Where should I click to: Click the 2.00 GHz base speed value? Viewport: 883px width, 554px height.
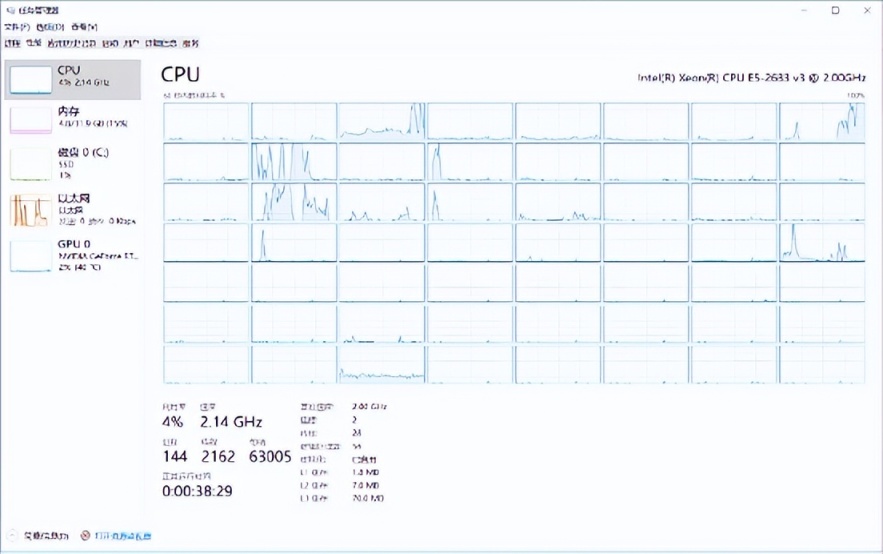[369, 406]
